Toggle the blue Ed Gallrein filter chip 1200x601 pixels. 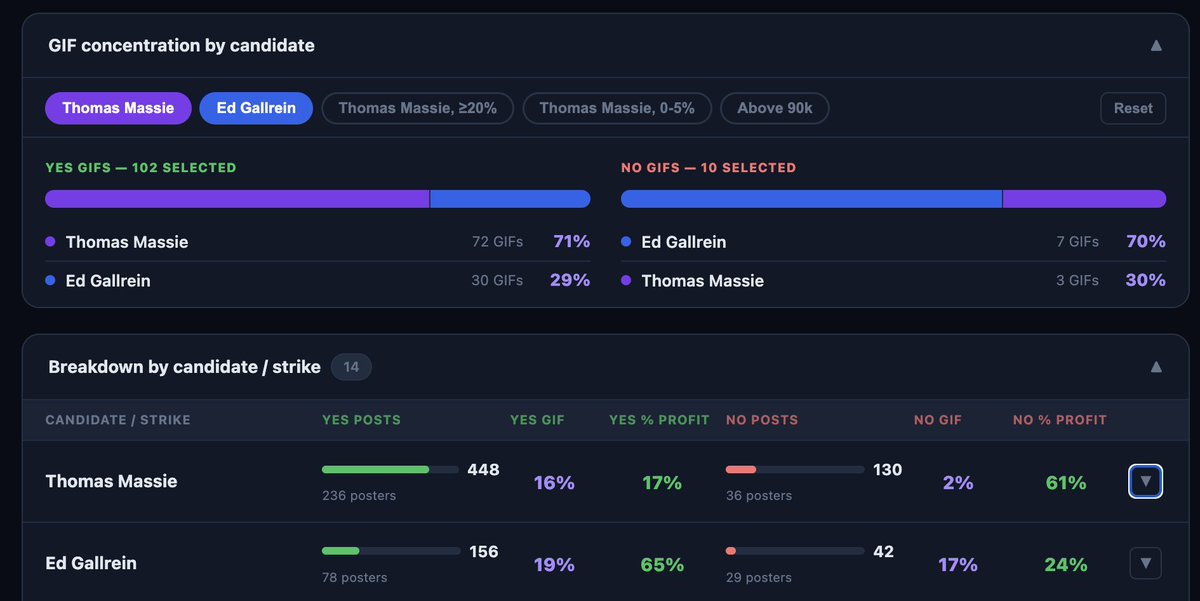(256, 108)
